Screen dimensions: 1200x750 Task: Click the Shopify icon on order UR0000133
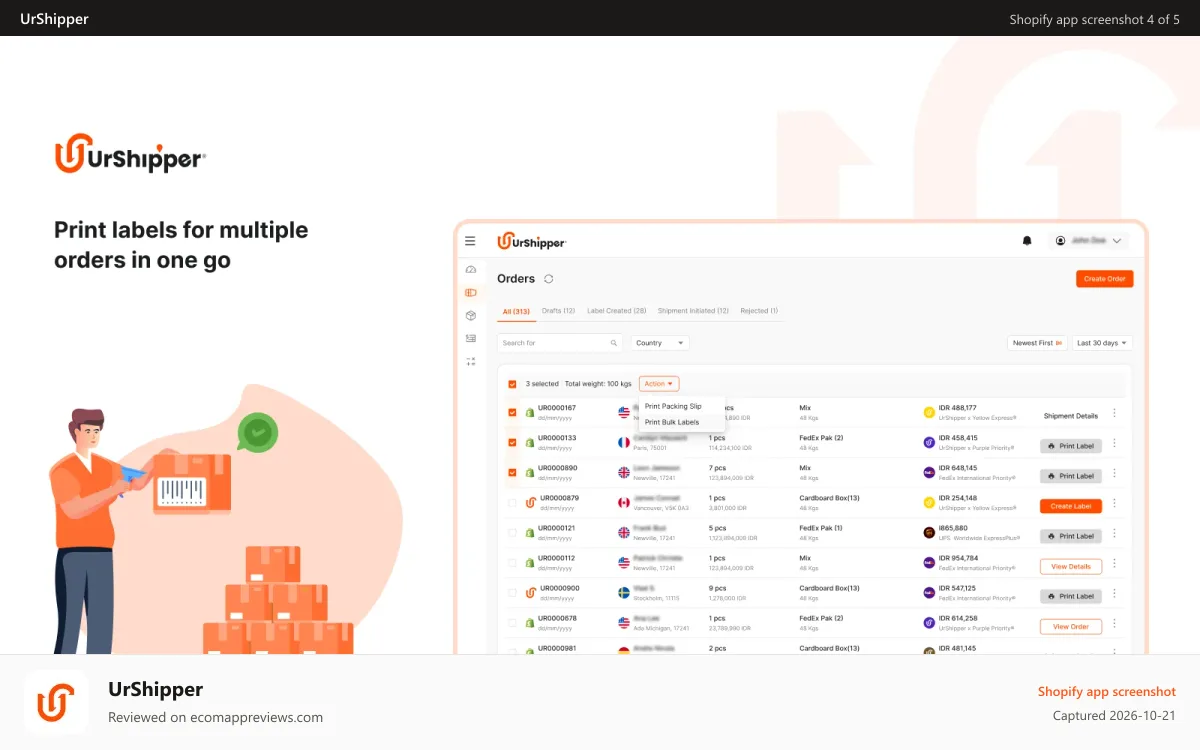coord(530,442)
